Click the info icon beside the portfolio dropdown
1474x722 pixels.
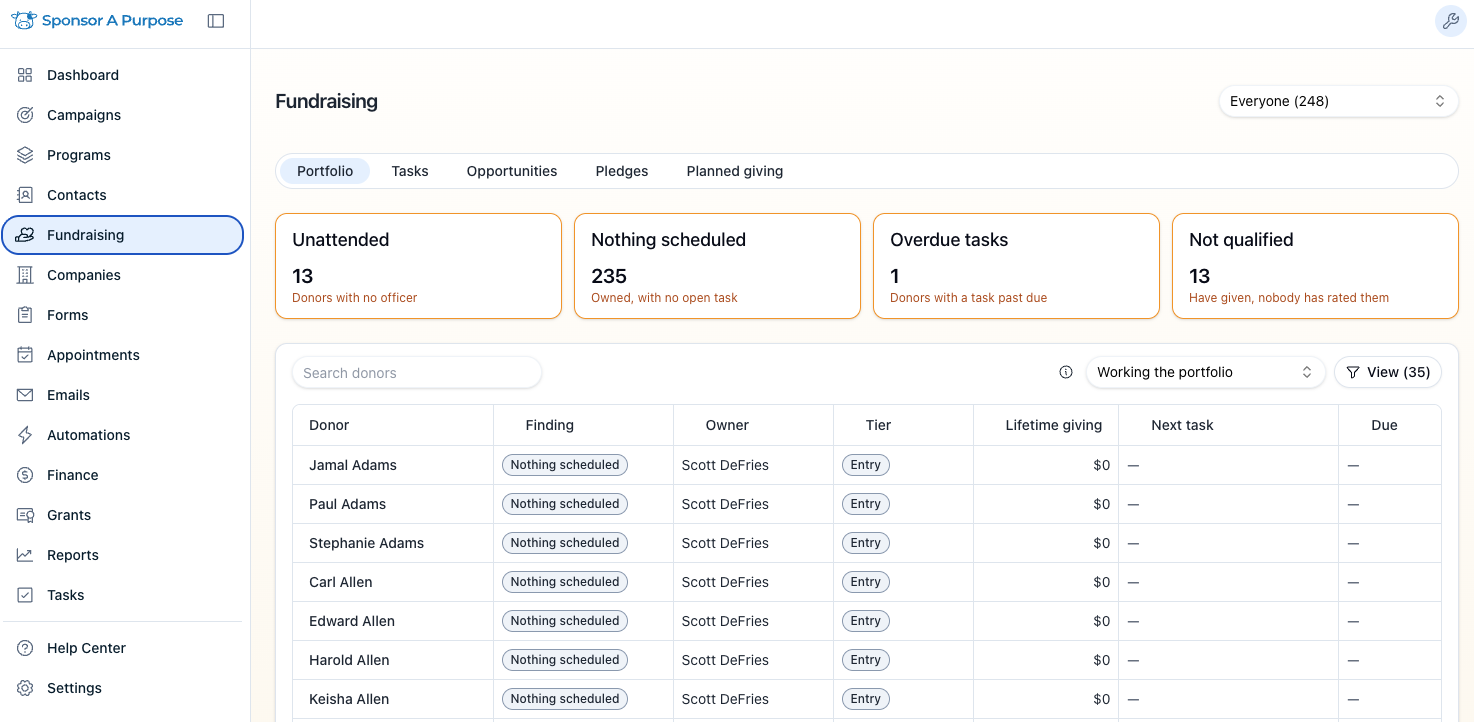click(x=1066, y=372)
